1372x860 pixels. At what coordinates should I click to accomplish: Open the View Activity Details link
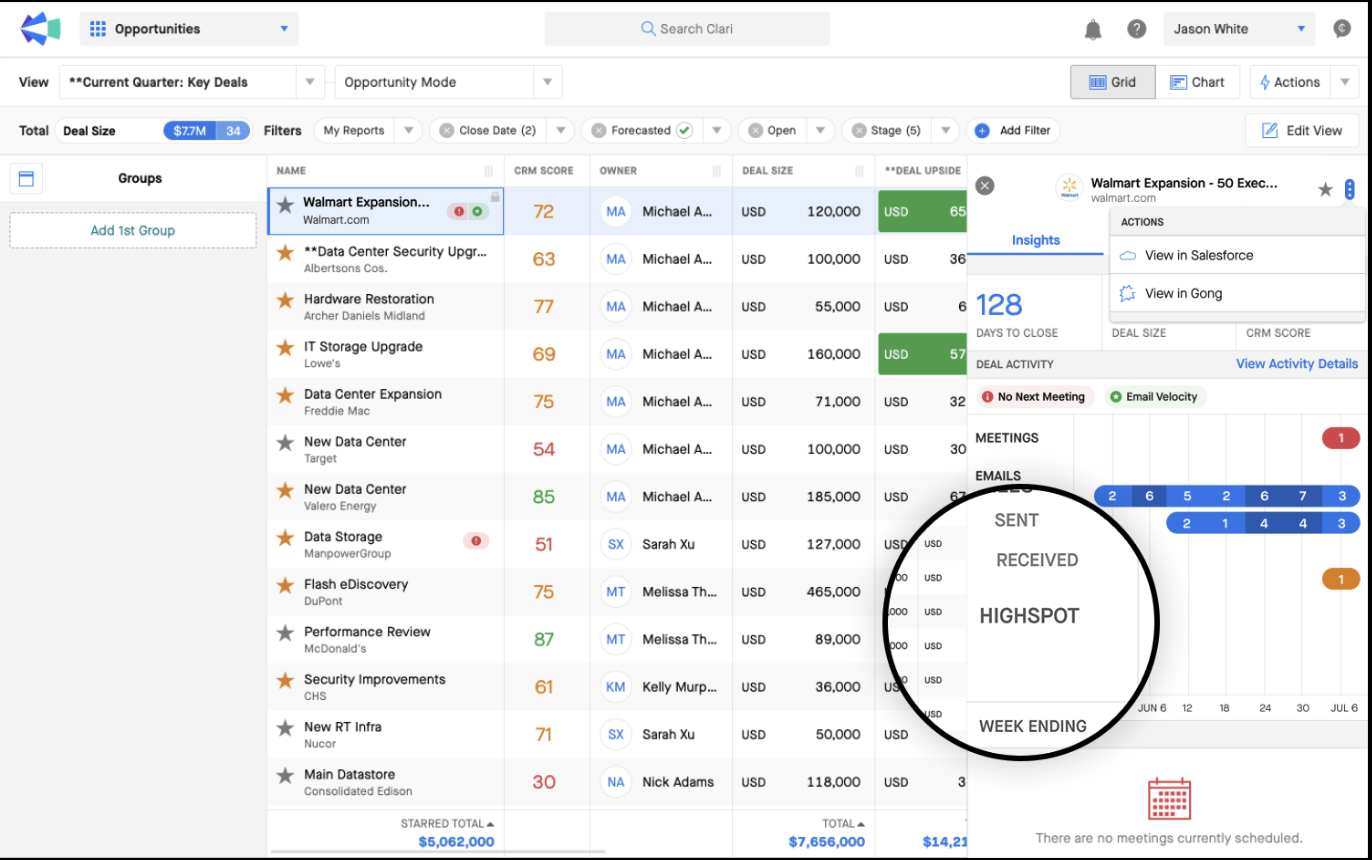pyautogui.click(x=1297, y=364)
